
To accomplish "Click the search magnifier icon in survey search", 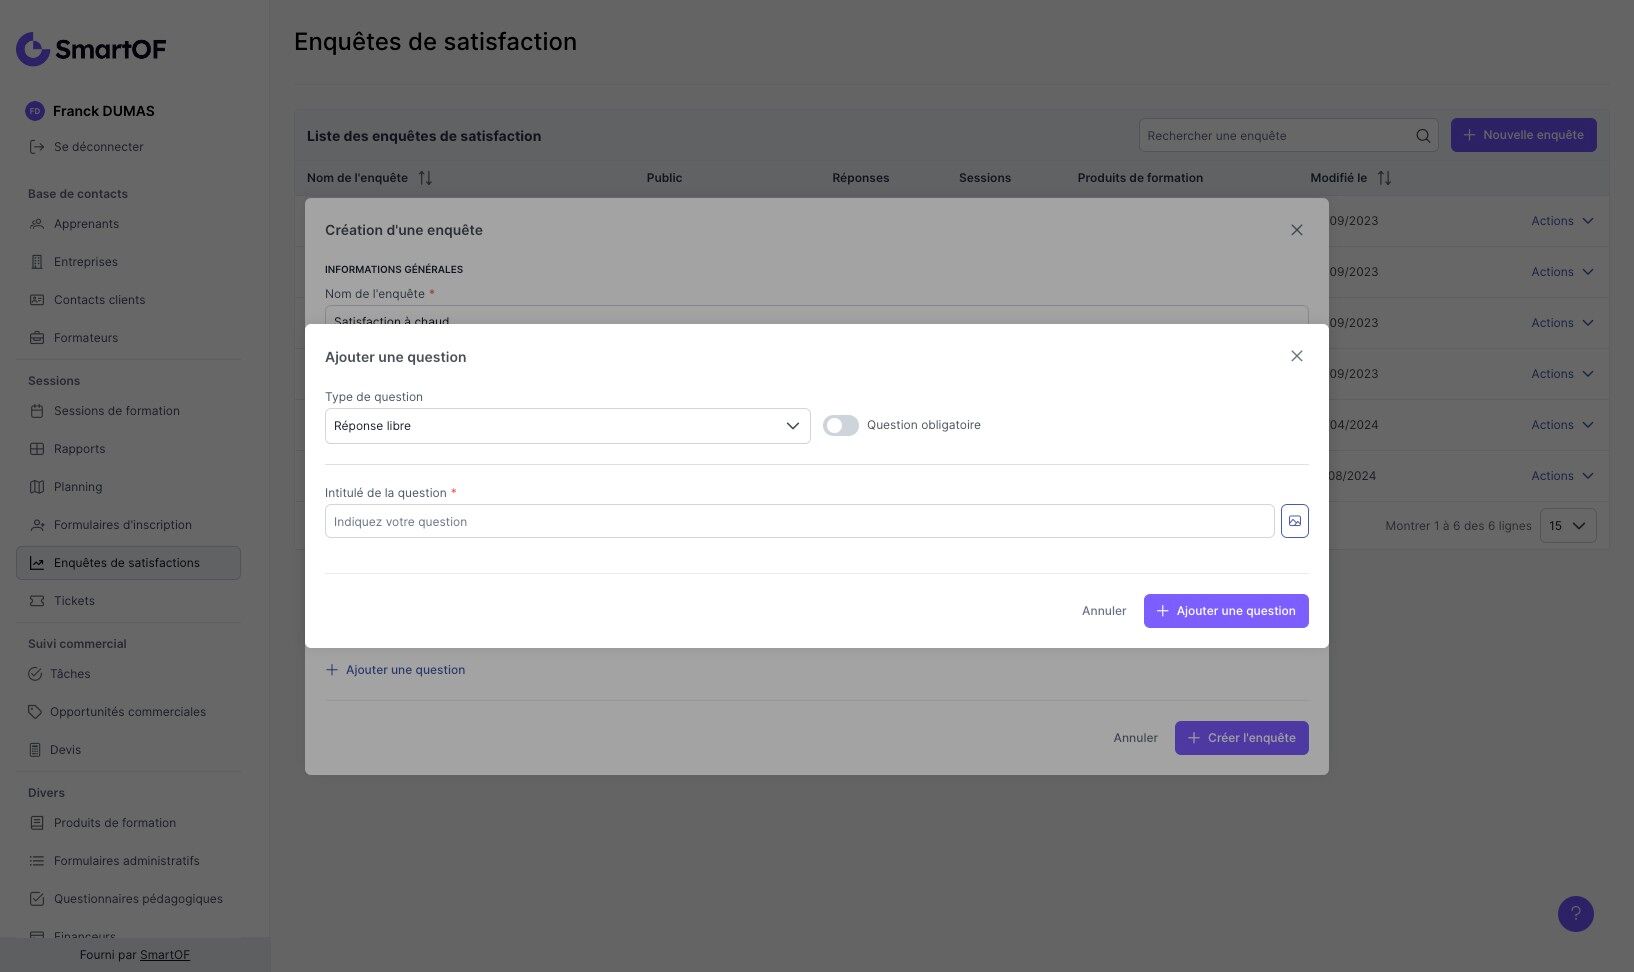I will 1422,136.
